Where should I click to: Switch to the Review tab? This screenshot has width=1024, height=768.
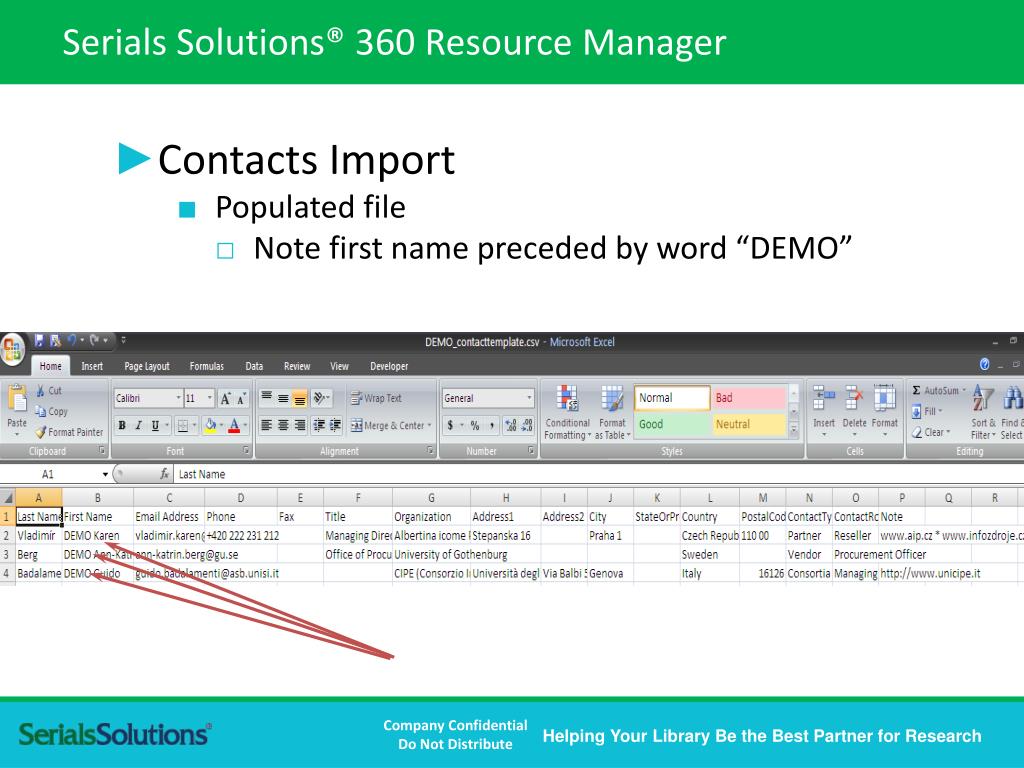[x=297, y=366]
